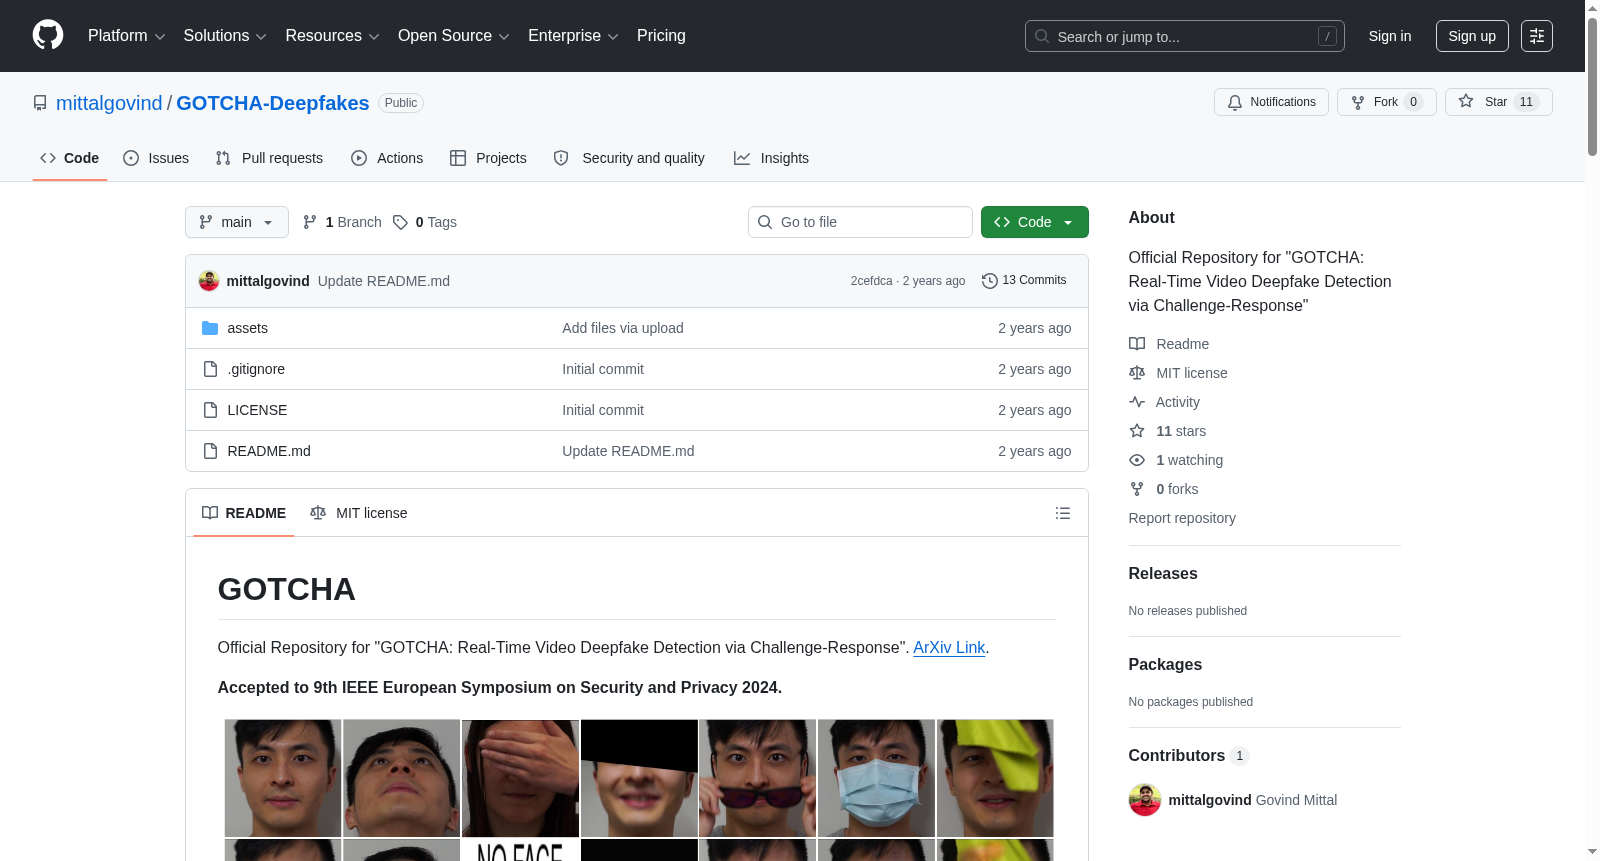
Task: Open the Security and quality tab
Action: click(629, 158)
